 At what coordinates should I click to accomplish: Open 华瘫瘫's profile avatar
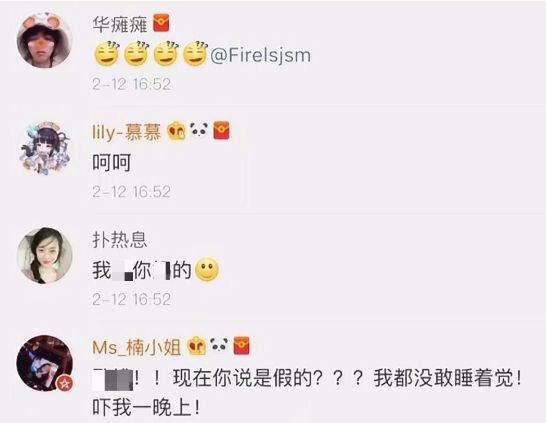coord(45,39)
